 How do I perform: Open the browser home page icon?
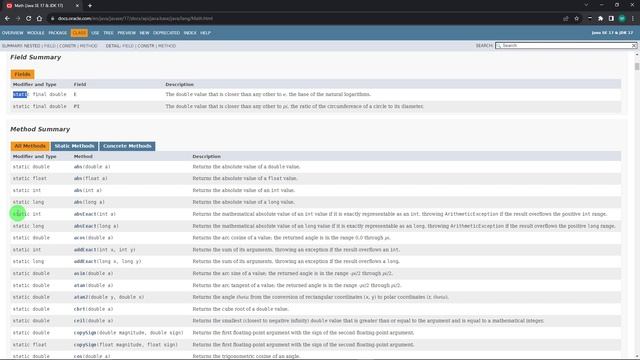pos(39,18)
